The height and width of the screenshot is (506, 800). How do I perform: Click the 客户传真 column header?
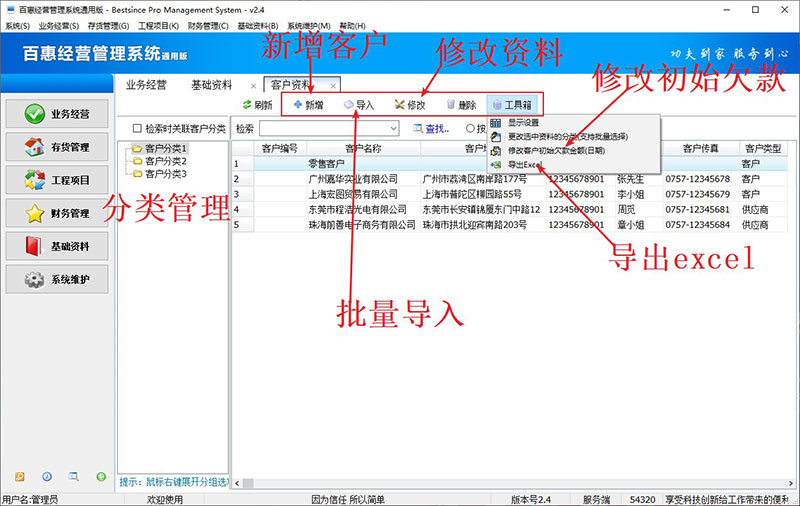pyautogui.click(x=701, y=148)
